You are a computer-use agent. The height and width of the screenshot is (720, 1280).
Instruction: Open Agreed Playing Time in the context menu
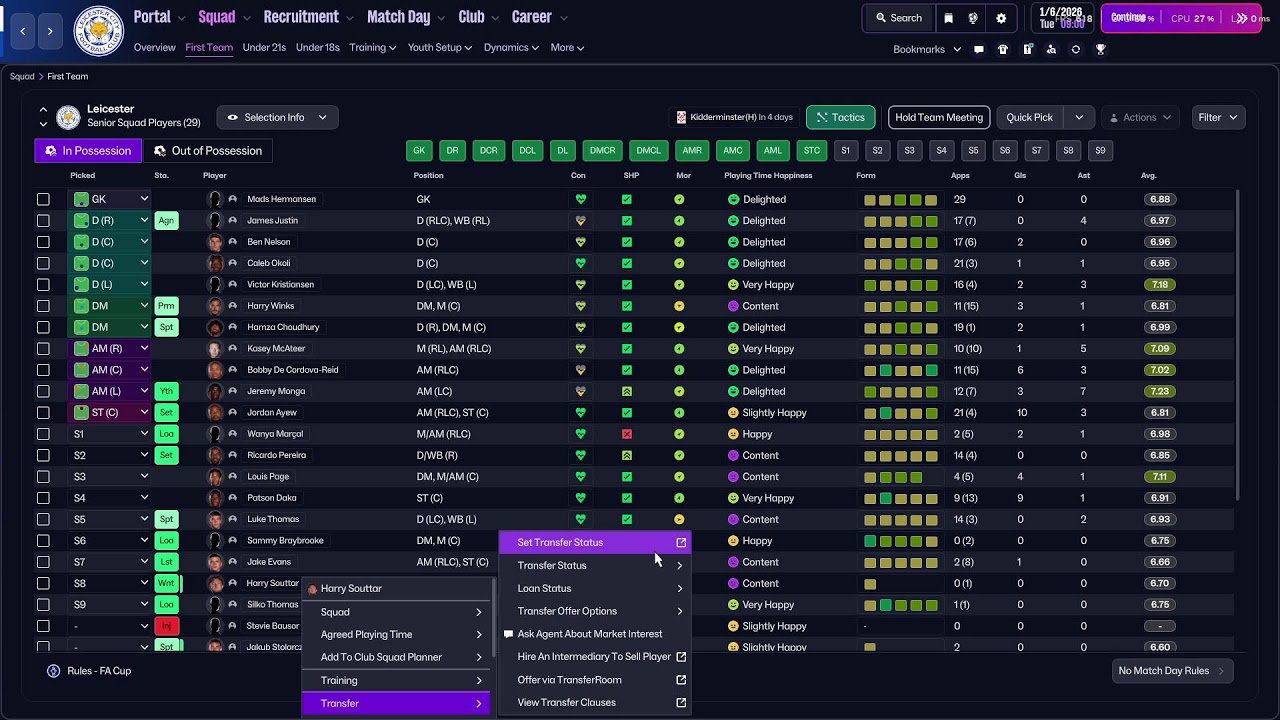click(x=397, y=635)
